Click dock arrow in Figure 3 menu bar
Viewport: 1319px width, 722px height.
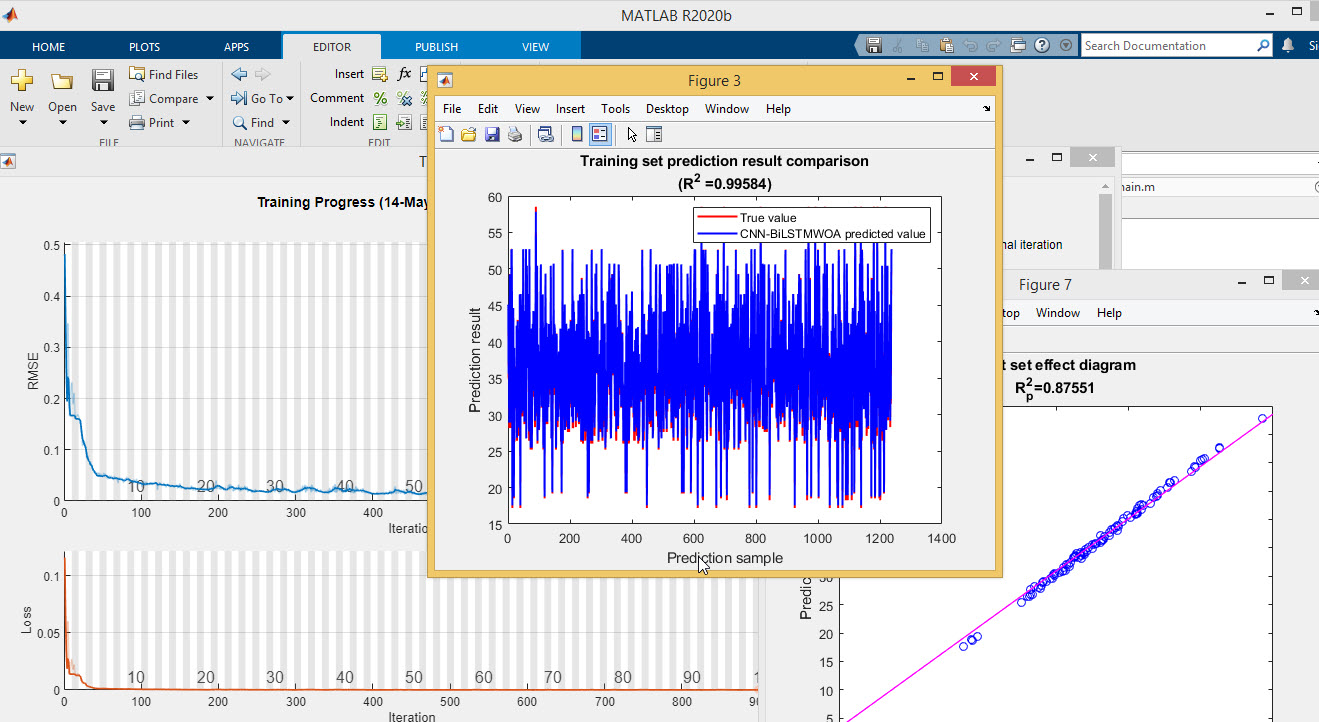[987, 108]
